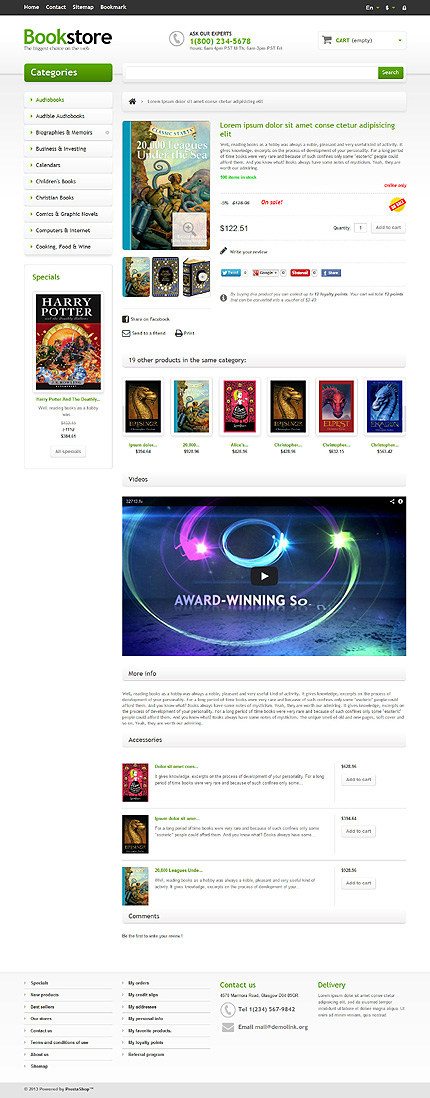The height and width of the screenshot is (1098, 430).
Task: Open the Contact menu item
Action: pos(55,7)
